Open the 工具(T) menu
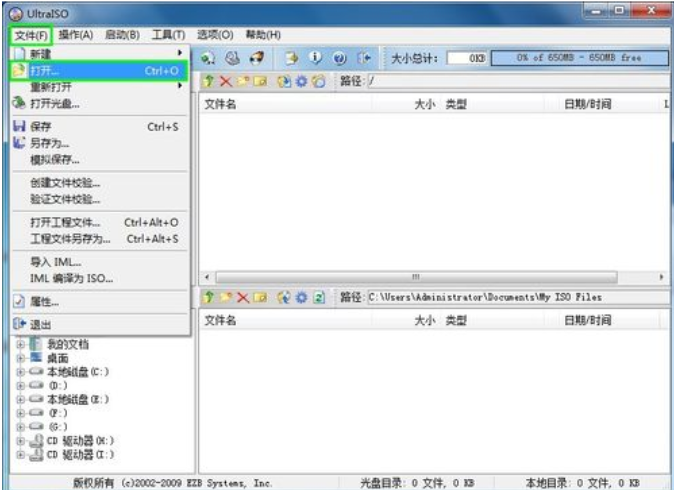 click(168, 35)
